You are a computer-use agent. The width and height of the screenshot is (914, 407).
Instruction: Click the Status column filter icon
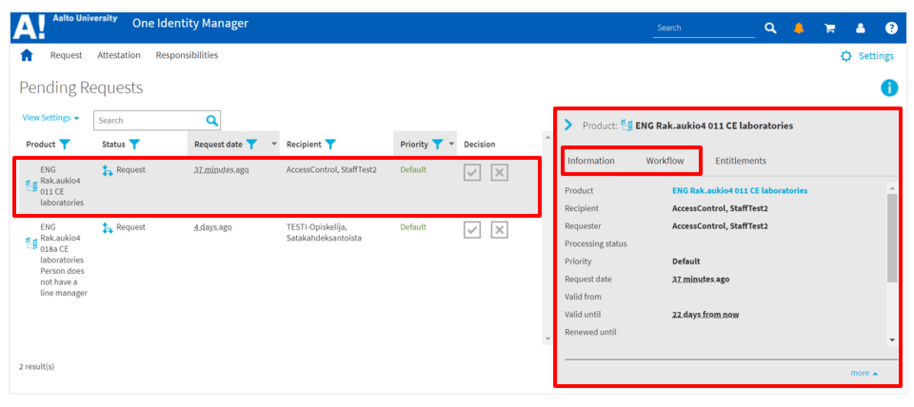(134, 144)
